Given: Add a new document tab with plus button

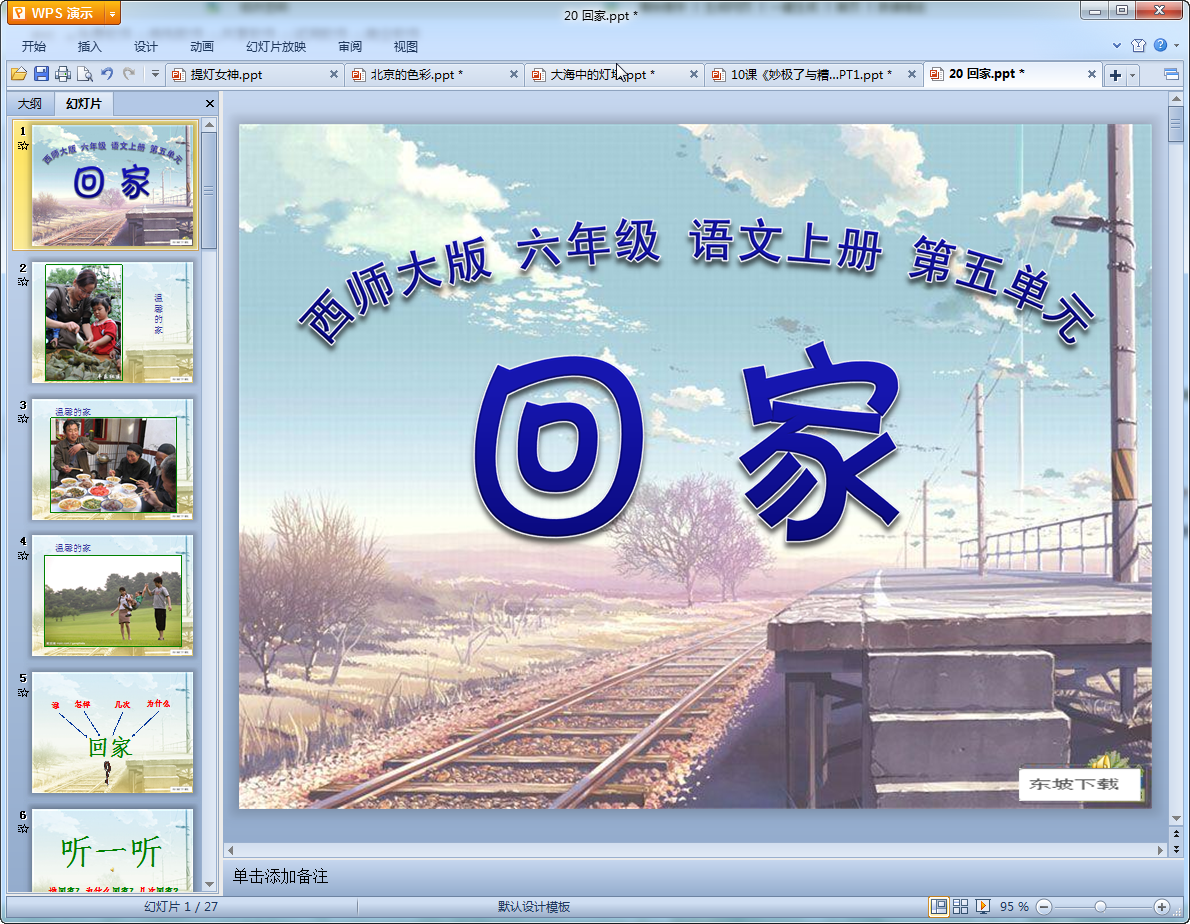Looking at the screenshot, I should (x=1115, y=74).
